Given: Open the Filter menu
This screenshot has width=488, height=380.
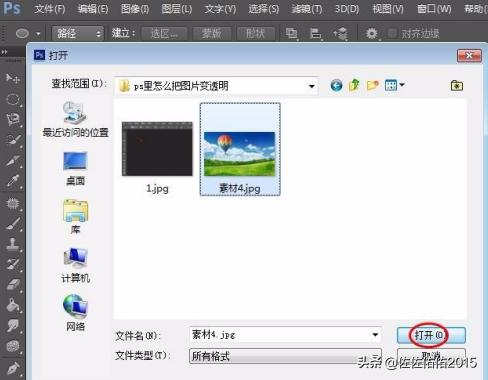Looking at the screenshot, I should click(307, 9).
